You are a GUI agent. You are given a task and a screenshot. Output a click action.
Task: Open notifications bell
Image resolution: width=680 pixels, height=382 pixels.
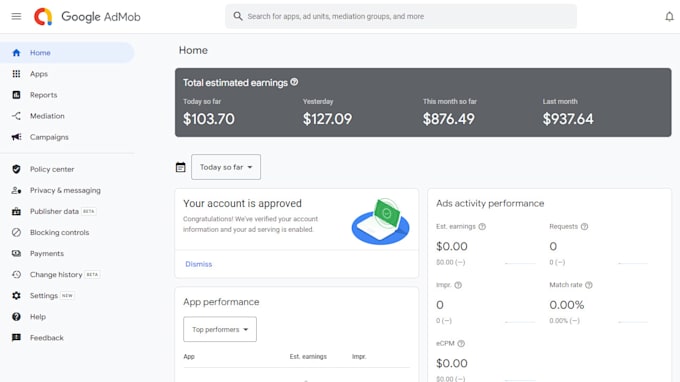[669, 16]
